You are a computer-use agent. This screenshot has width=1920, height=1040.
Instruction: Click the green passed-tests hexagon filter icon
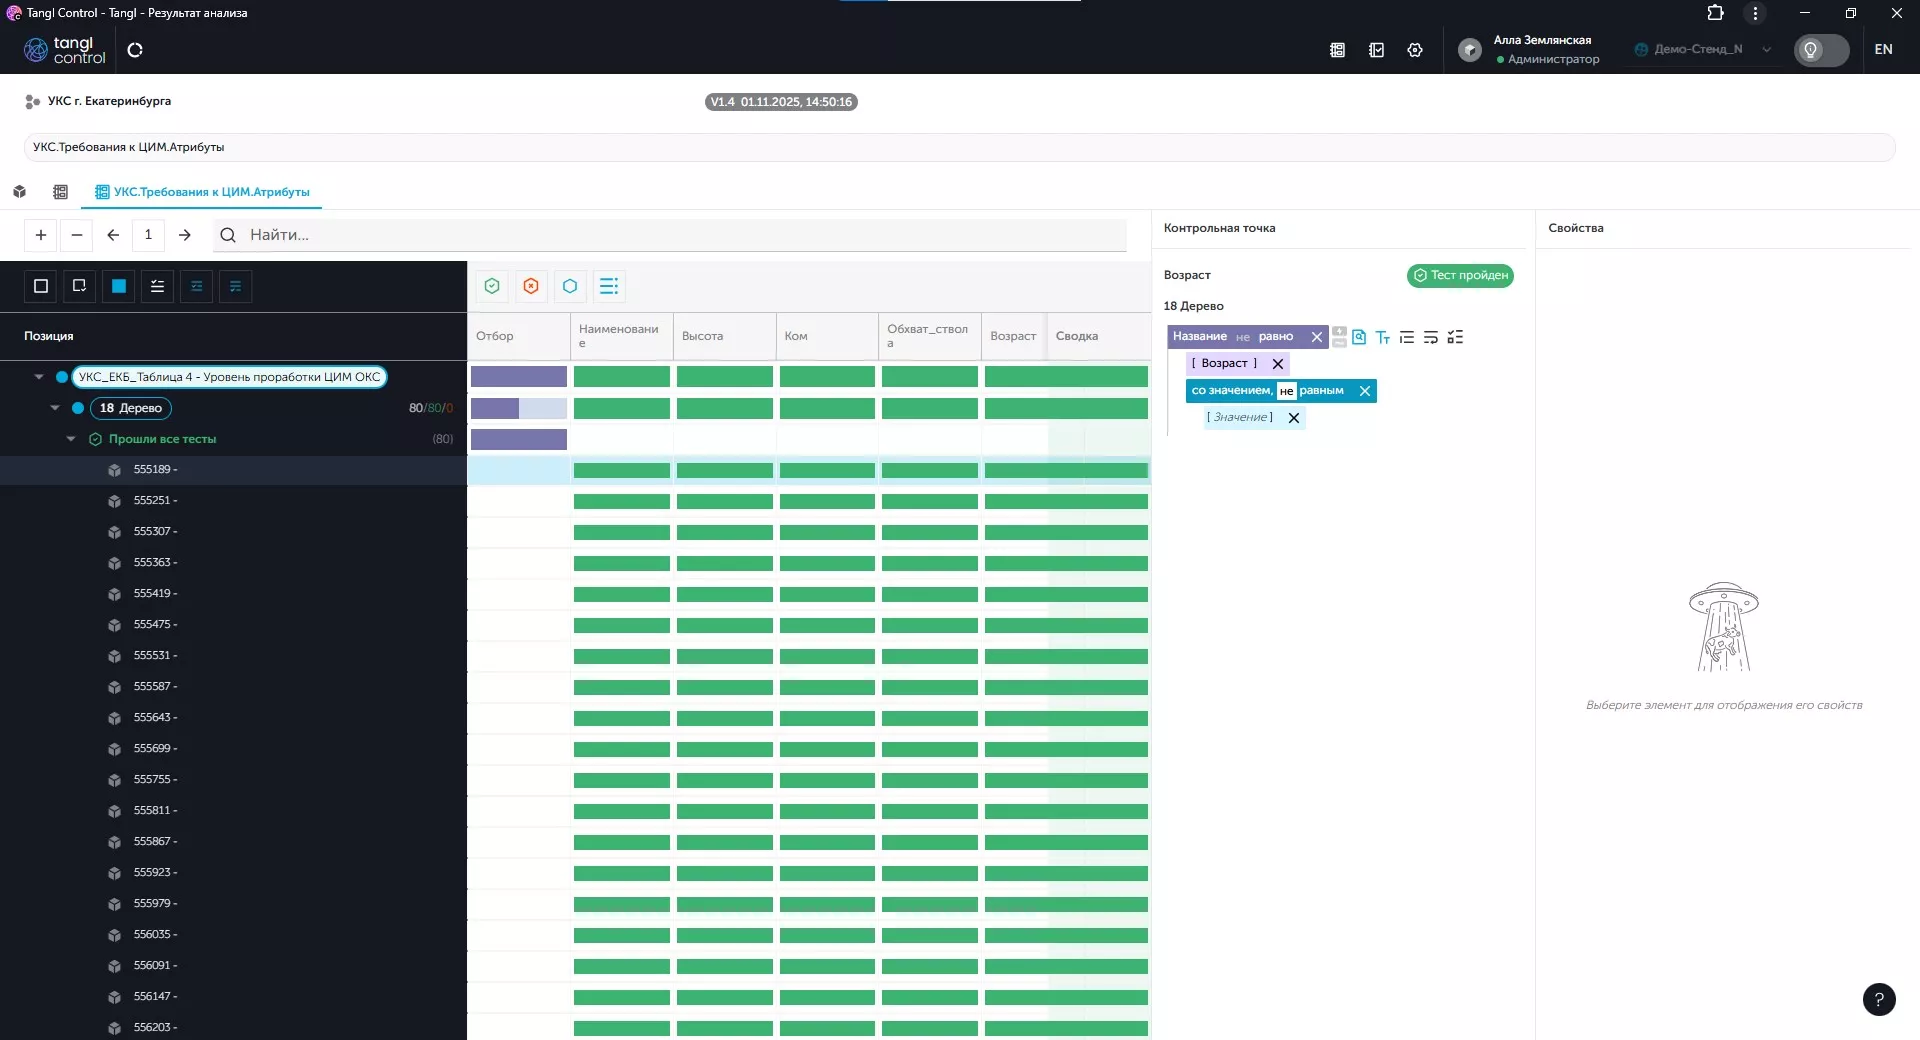pyautogui.click(x=492, y=286)
